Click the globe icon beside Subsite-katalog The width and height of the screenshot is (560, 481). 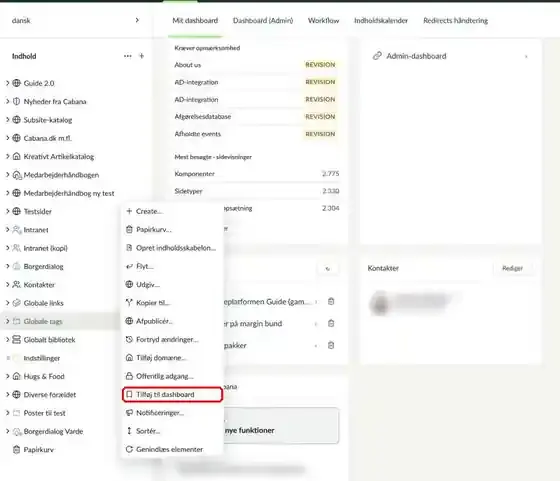tap(16, 120)
